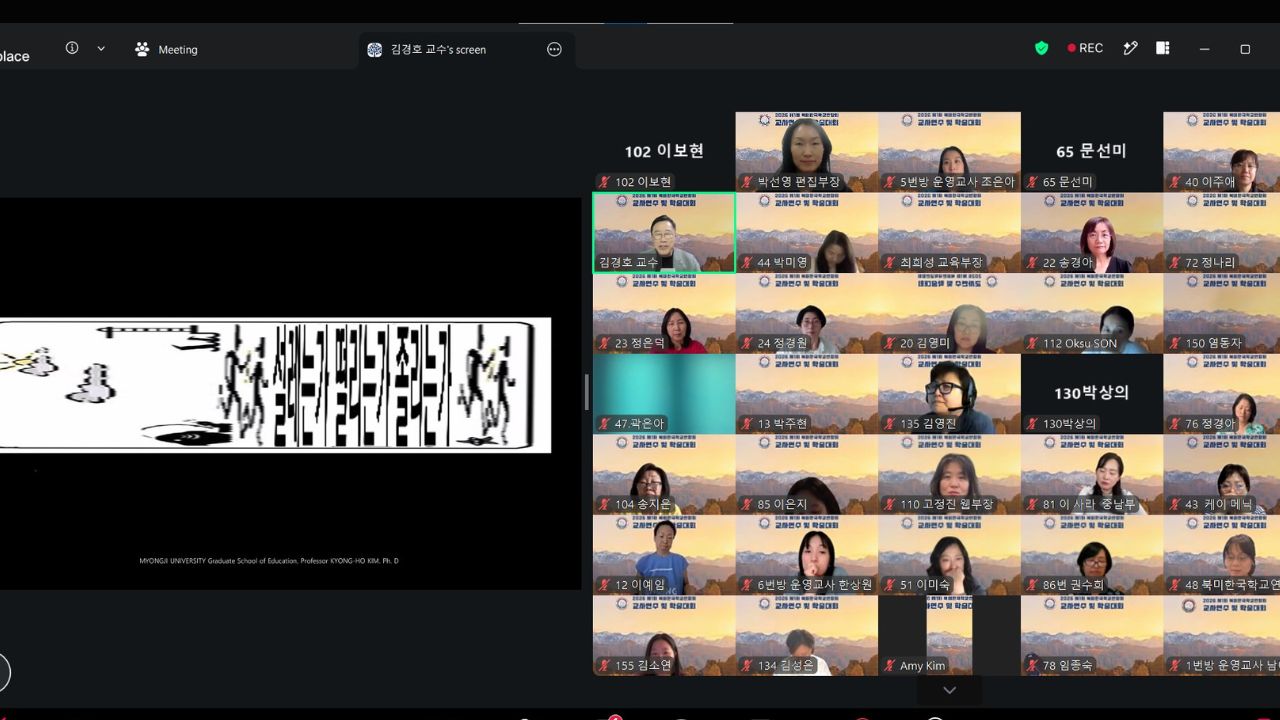Click the muted mic icon for 134 김성은
Screen dimensions: 1280x720
(x=747, y=666)
